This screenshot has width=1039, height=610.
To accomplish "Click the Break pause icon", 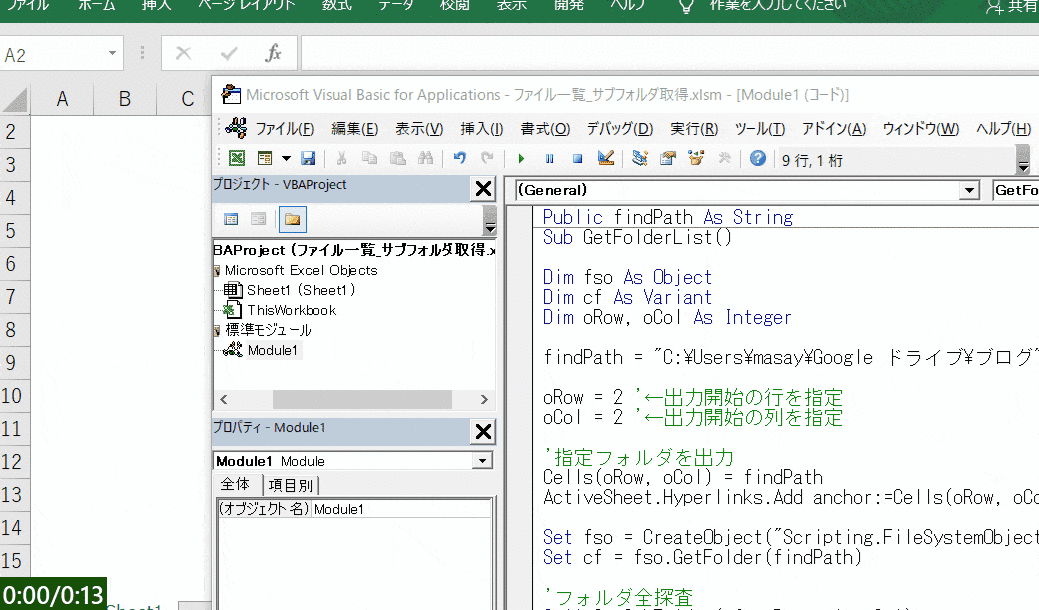I will coord(549,158).
